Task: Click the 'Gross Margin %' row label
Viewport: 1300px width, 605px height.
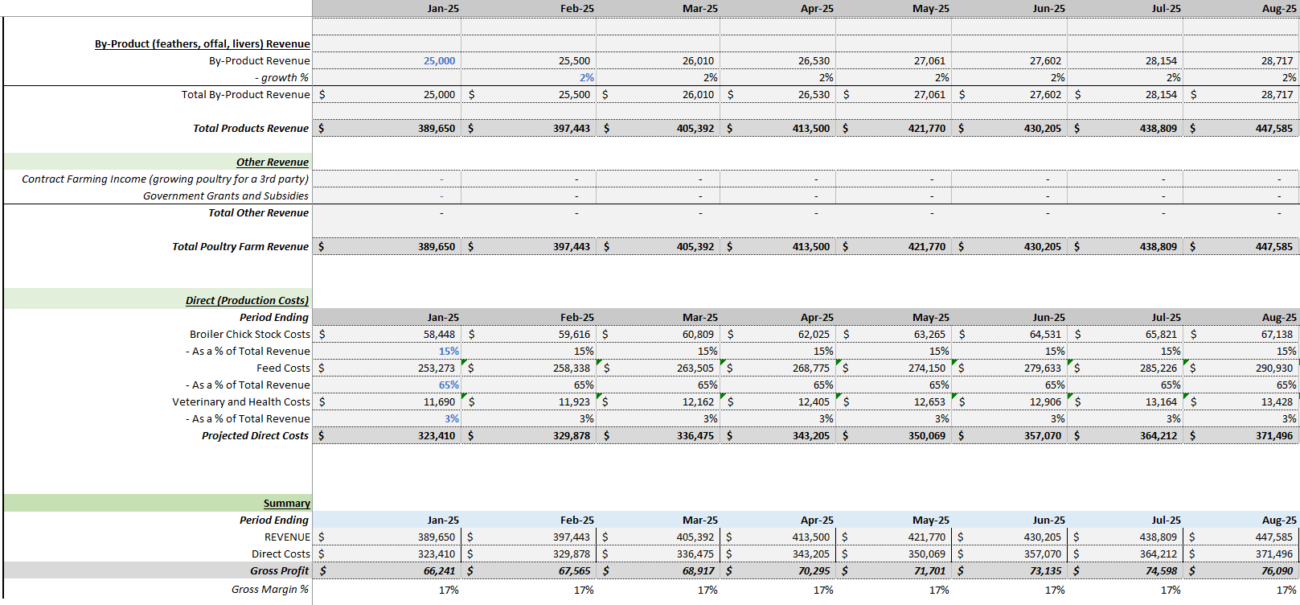Action: tap(270, 590)
